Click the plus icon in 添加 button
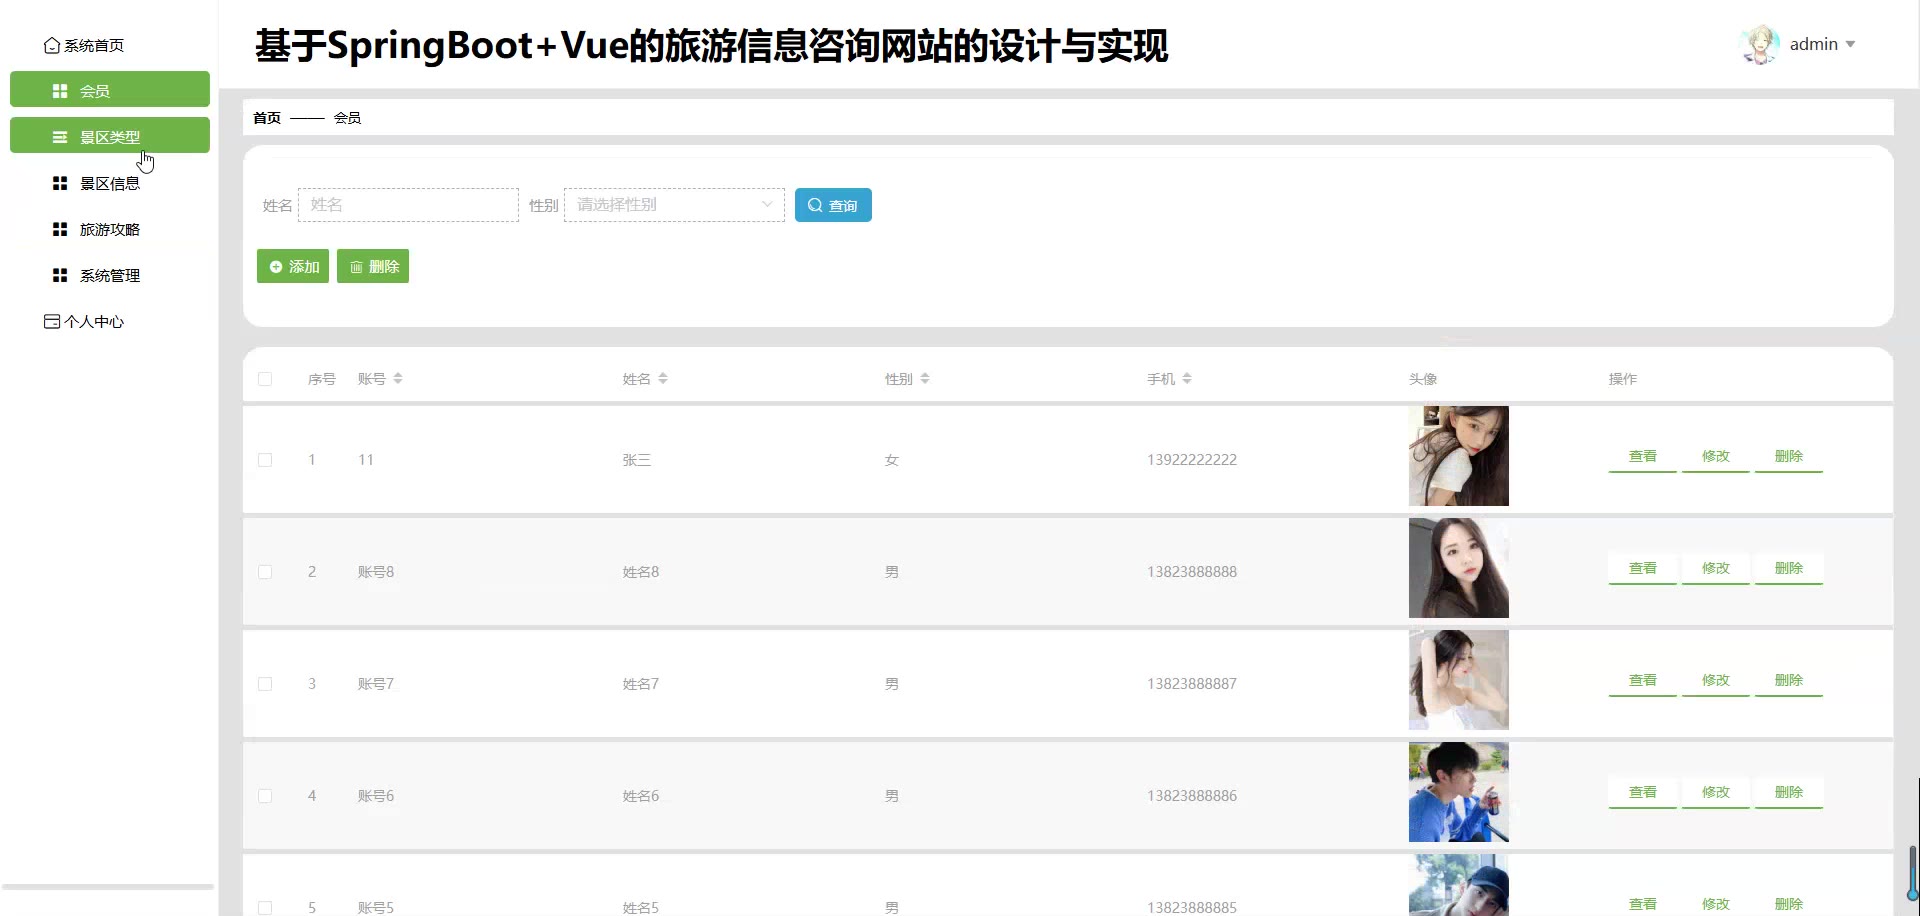Image resolution: width=1920 pixels, height=916 pixels. pyautogui.click(x=276, y=267)
